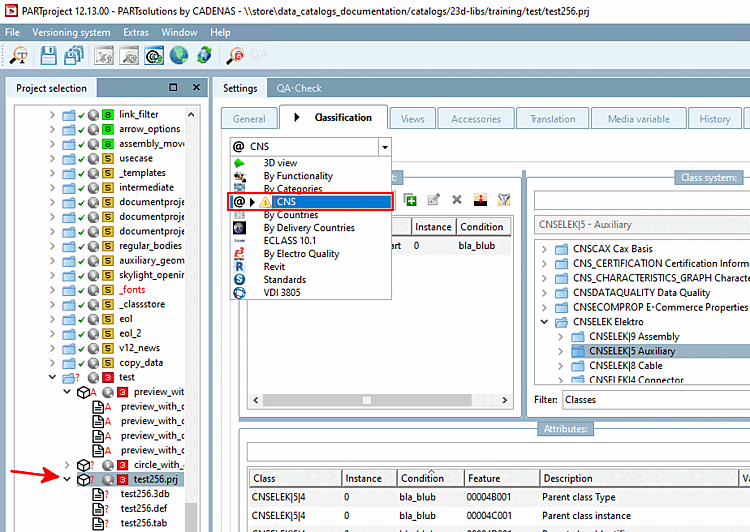Expand CNSCAX Cax Basis class
This screenshot has height=532, width=750.
point(544,249)
